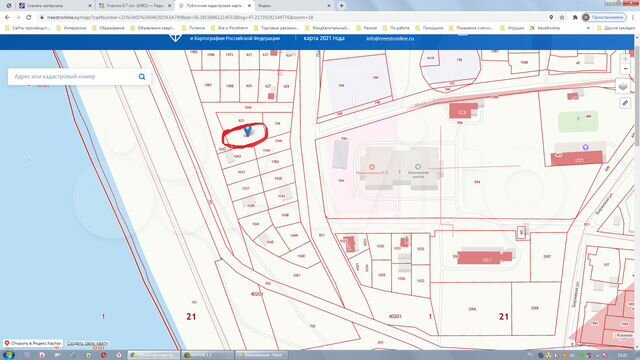
Task: Select the clinic marker on the map
Action: 372,167
